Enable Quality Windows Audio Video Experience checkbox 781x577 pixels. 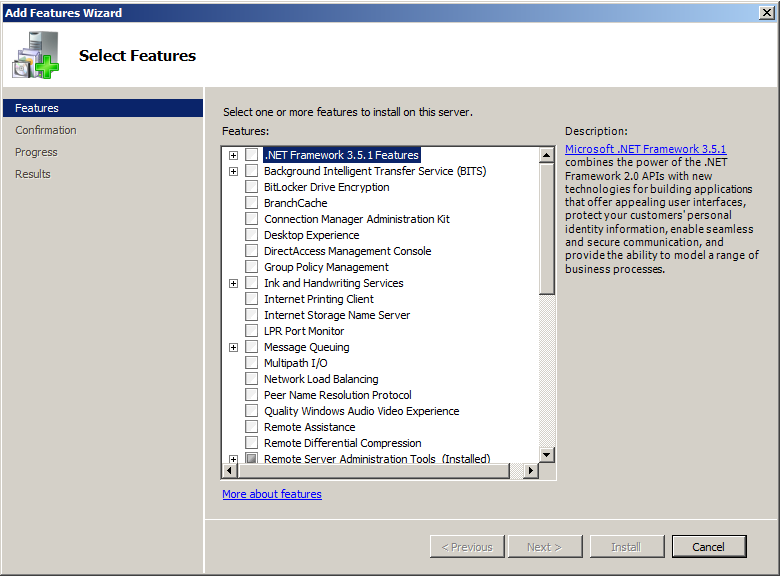(x=252, y=411)
